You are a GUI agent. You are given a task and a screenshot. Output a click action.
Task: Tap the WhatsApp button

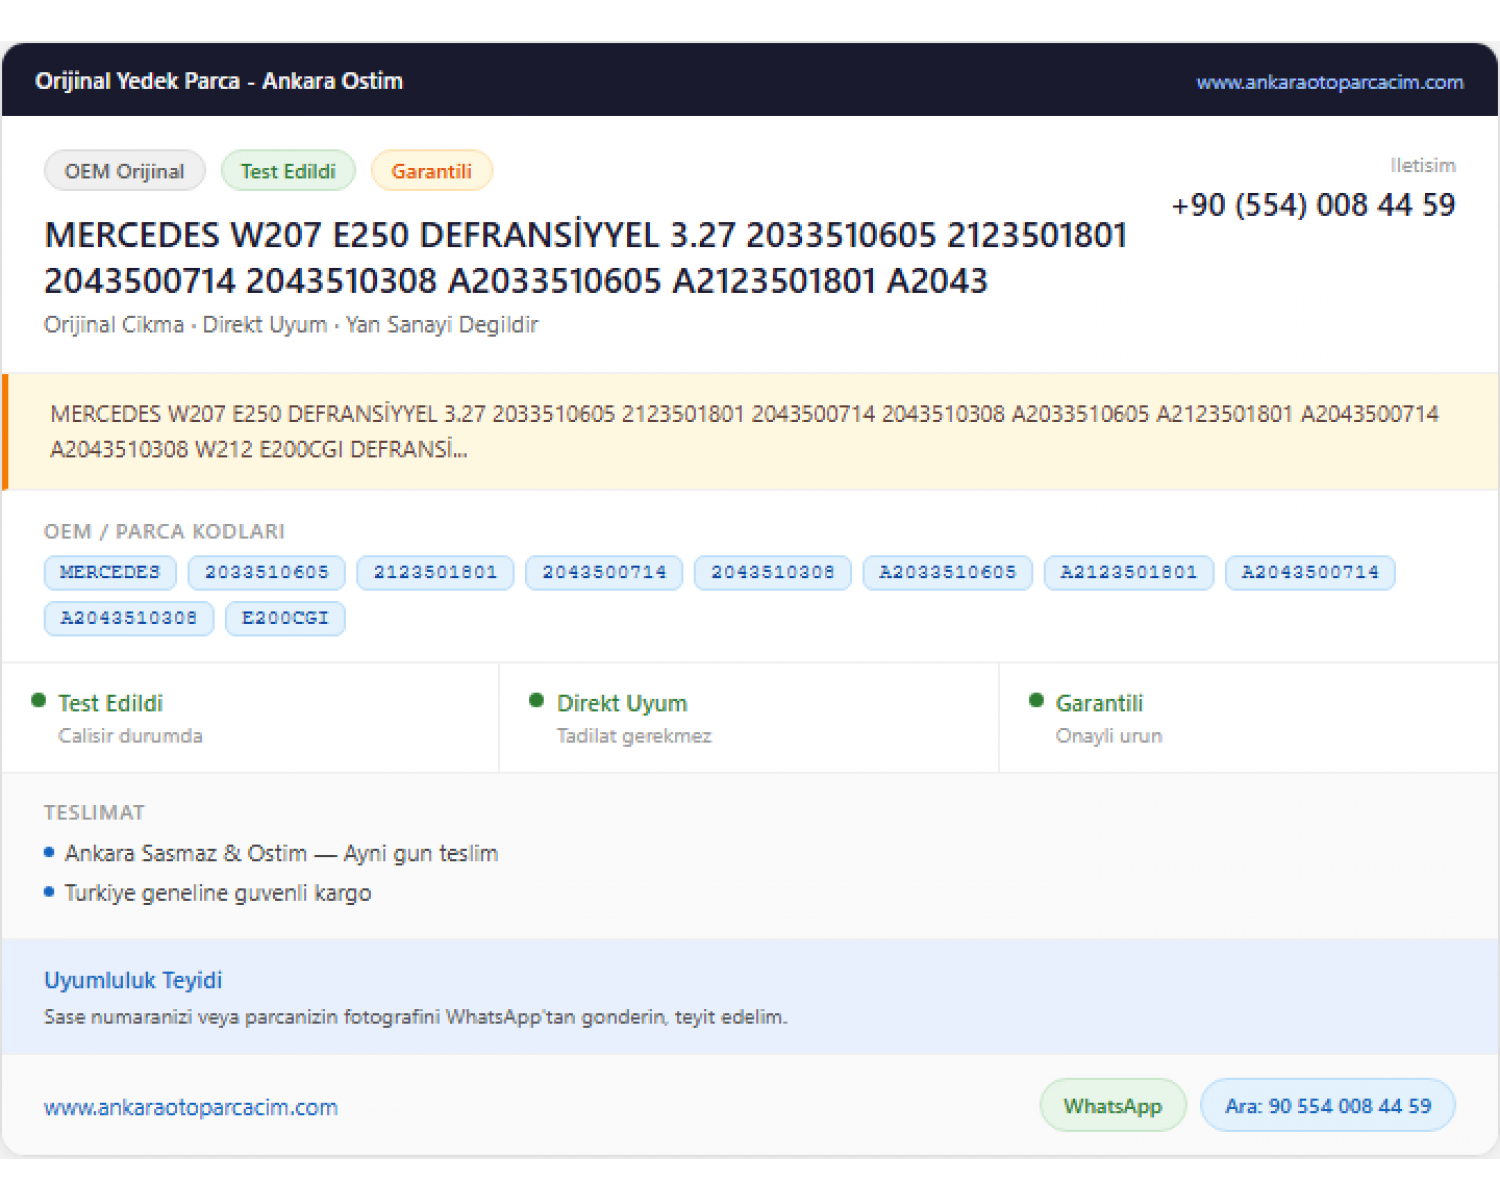click(x=1113, y=1106)
